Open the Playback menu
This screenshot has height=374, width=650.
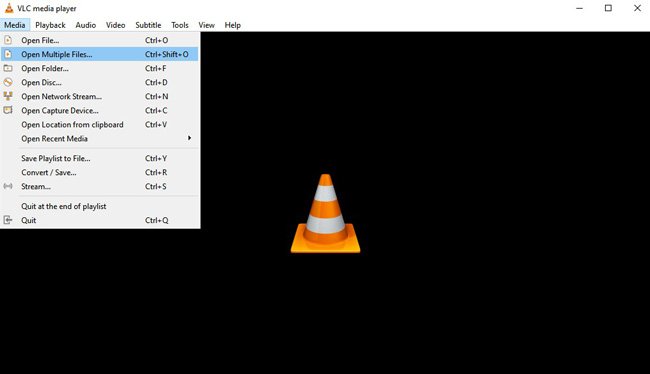pyautogui.click(x=50, y=25)
